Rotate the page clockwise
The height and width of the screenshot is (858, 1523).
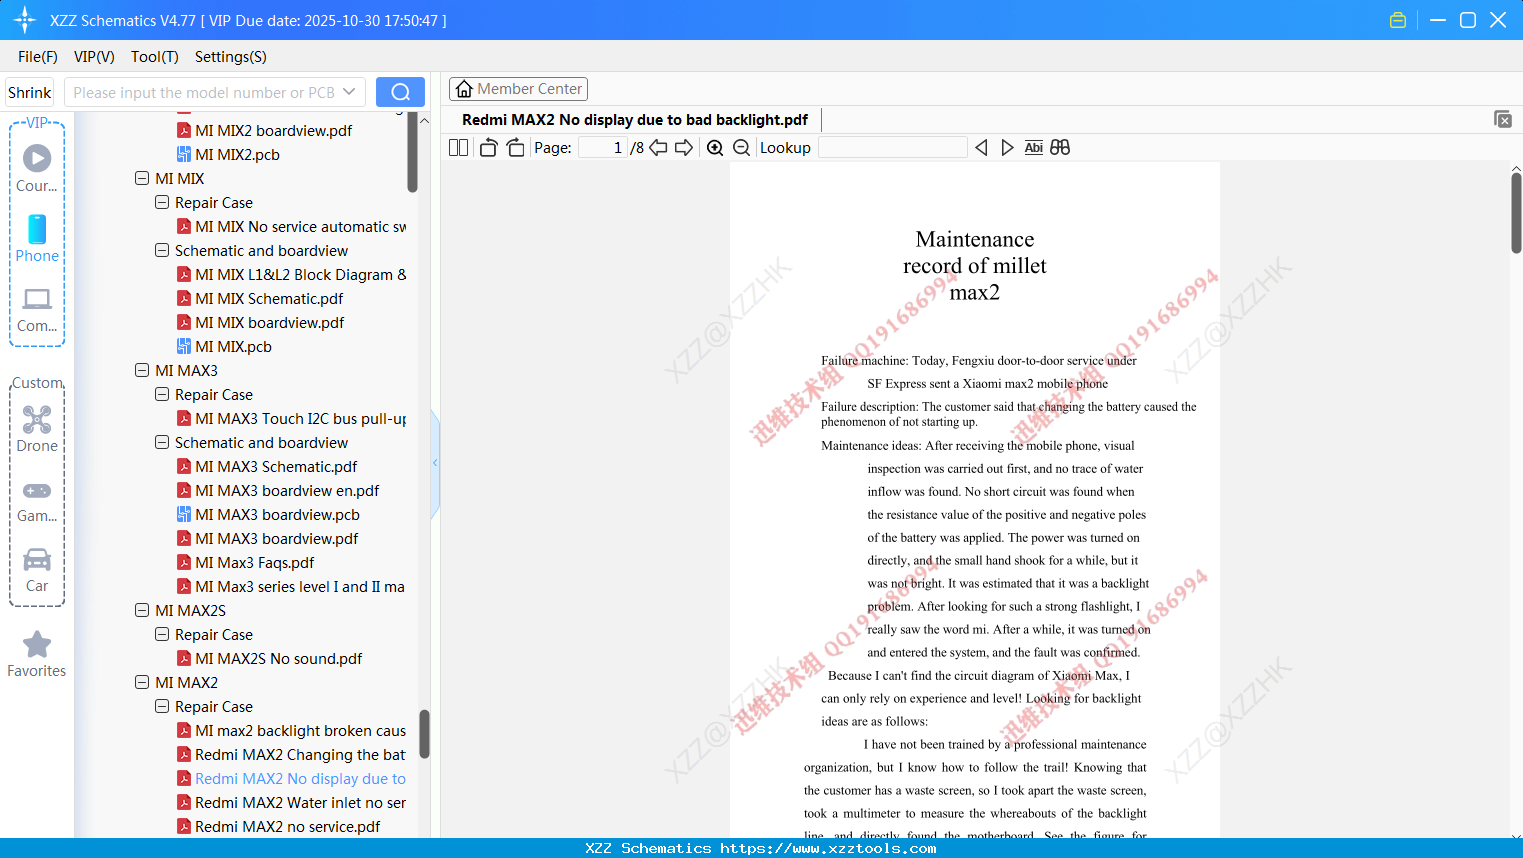point(515,148)
